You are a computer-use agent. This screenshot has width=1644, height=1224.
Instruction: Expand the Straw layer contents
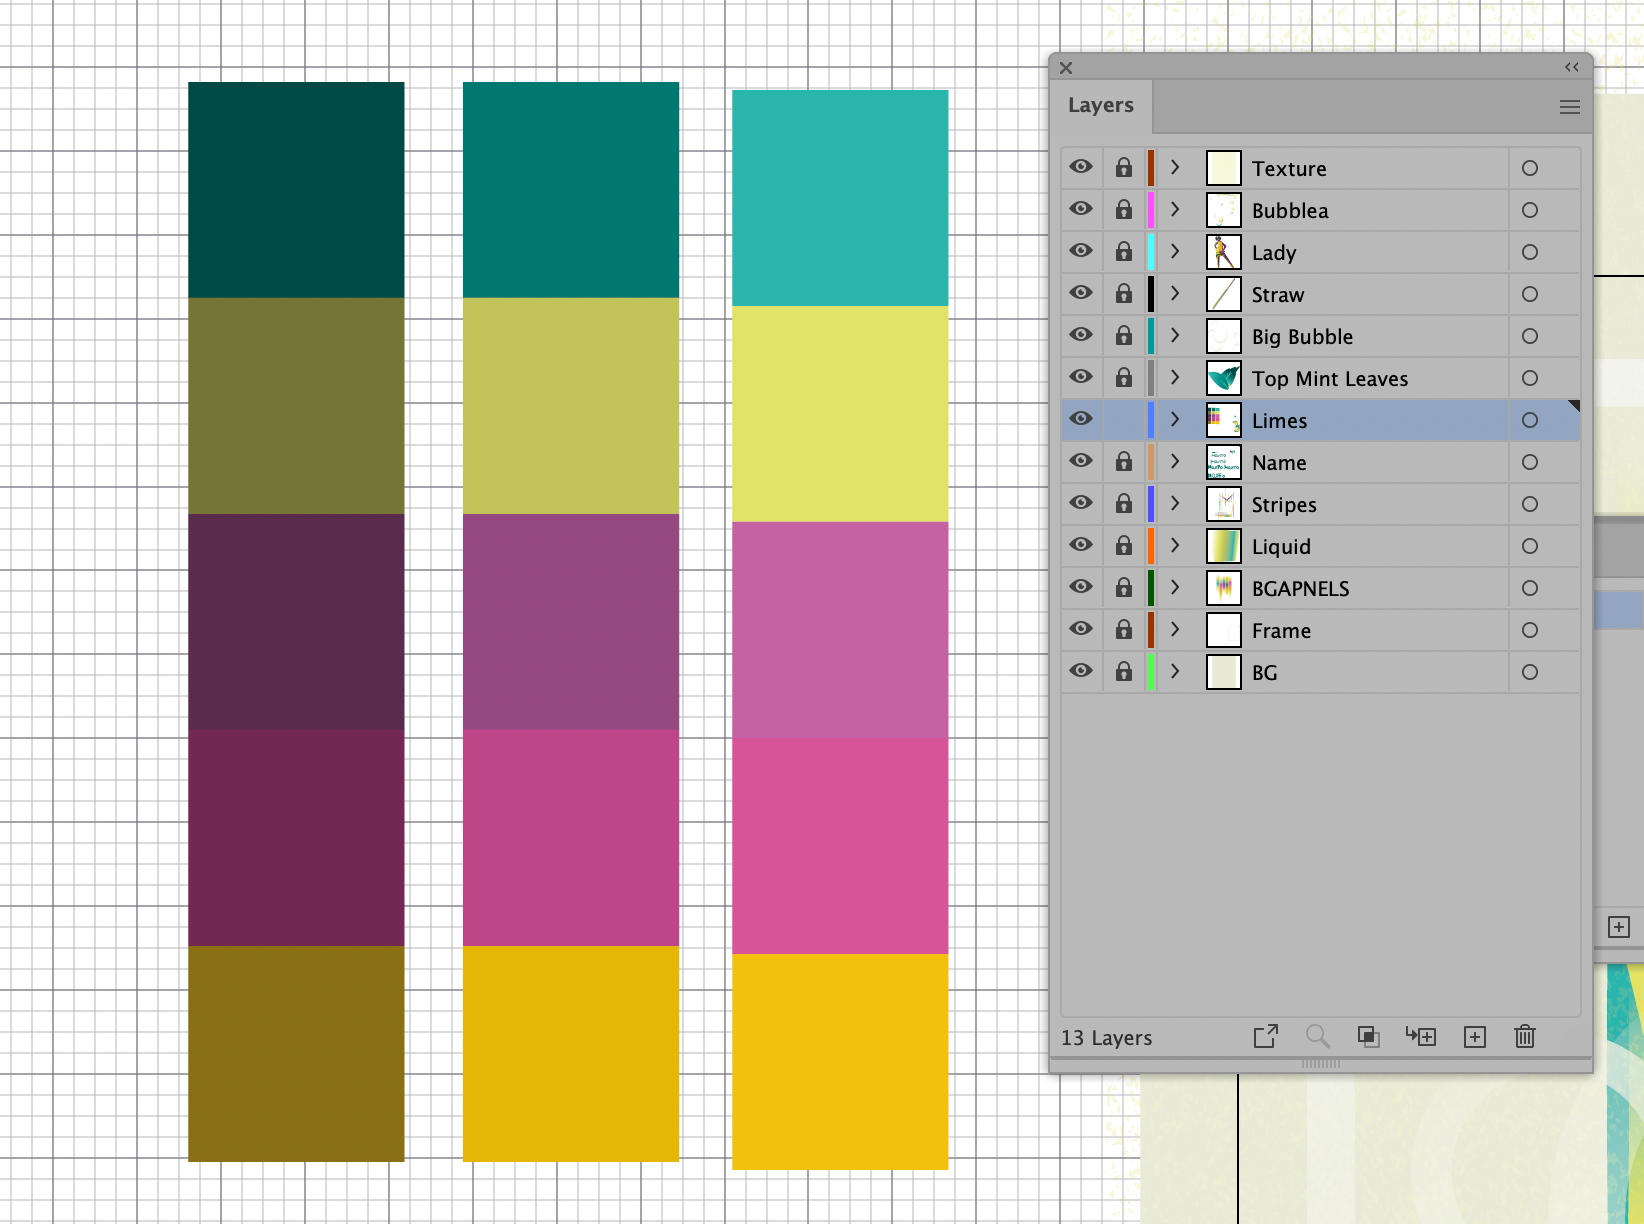pyautogui.click(x=1176, y=294)
